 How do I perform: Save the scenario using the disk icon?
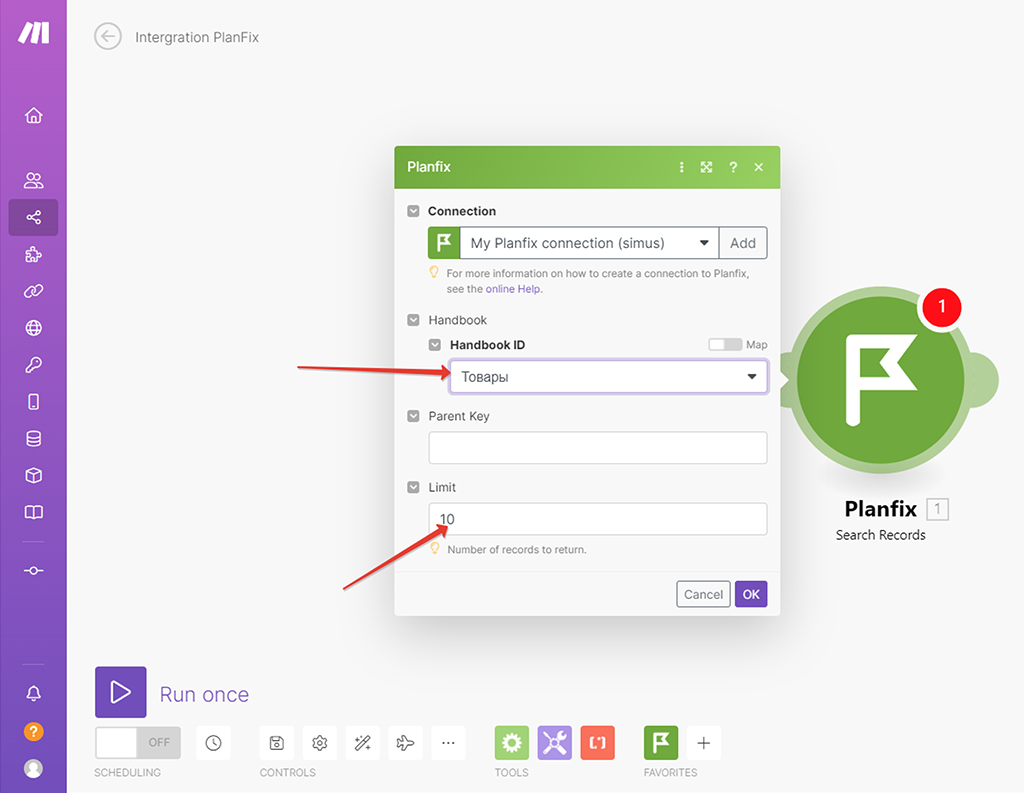(276, 743)
